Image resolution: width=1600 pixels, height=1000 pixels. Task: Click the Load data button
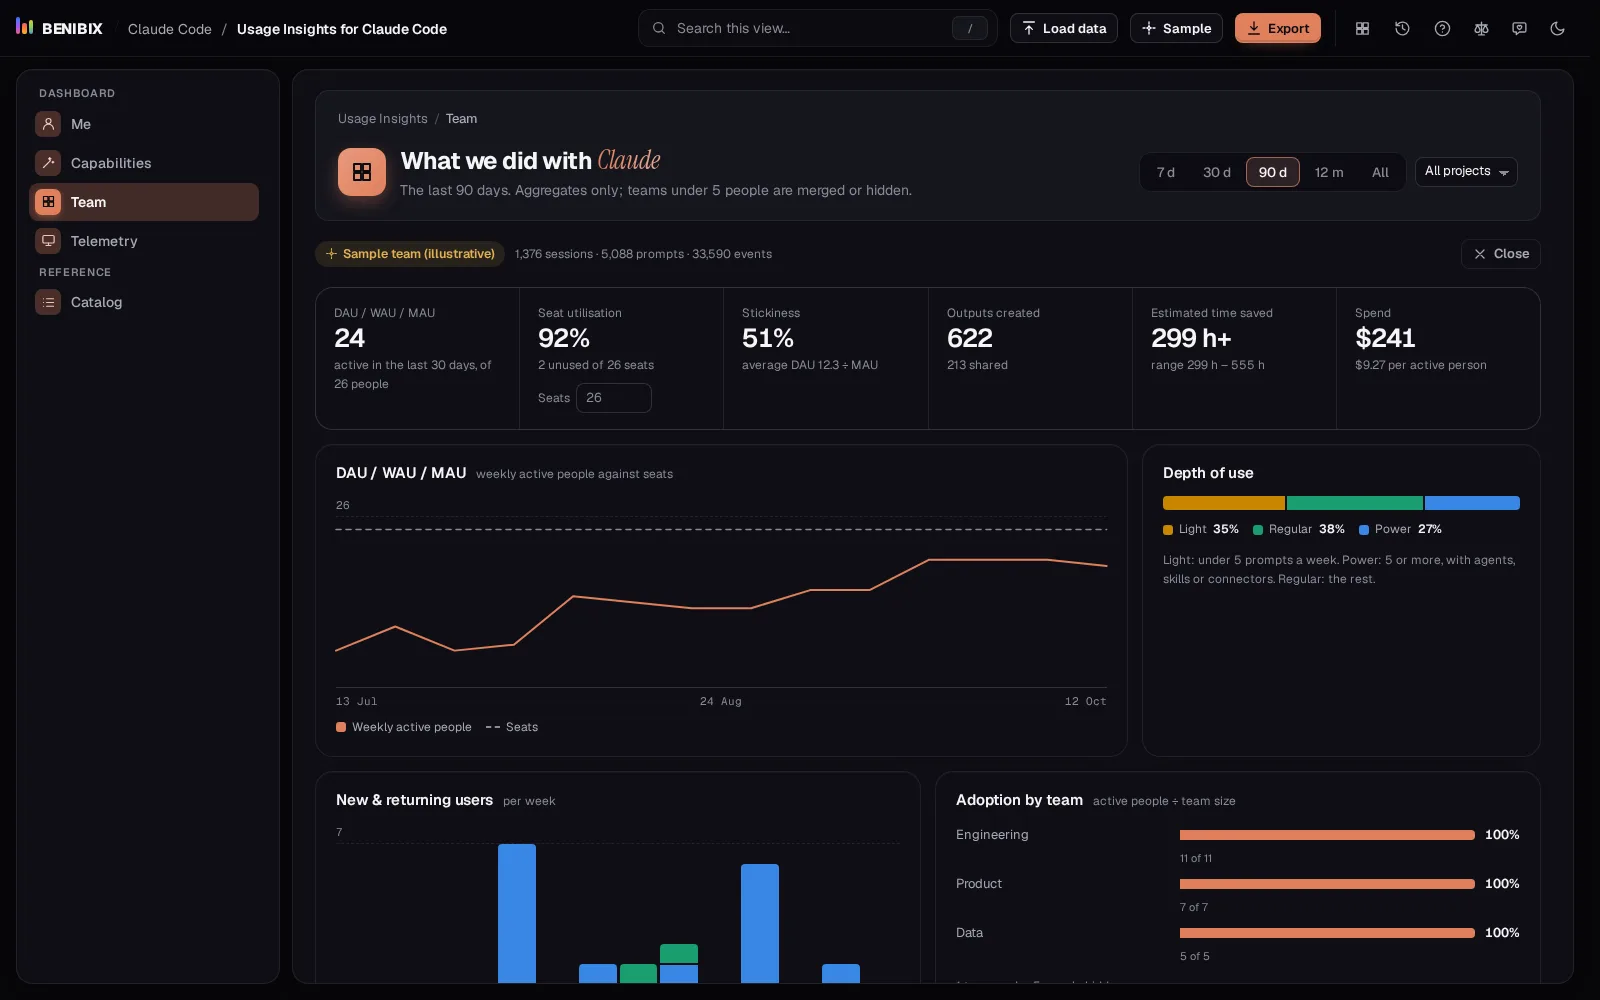[1064, 28]
